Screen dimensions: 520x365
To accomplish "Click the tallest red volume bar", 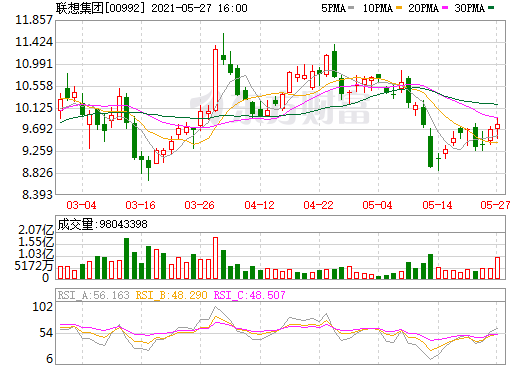I will pyautogui.click(x=215, y=258).
